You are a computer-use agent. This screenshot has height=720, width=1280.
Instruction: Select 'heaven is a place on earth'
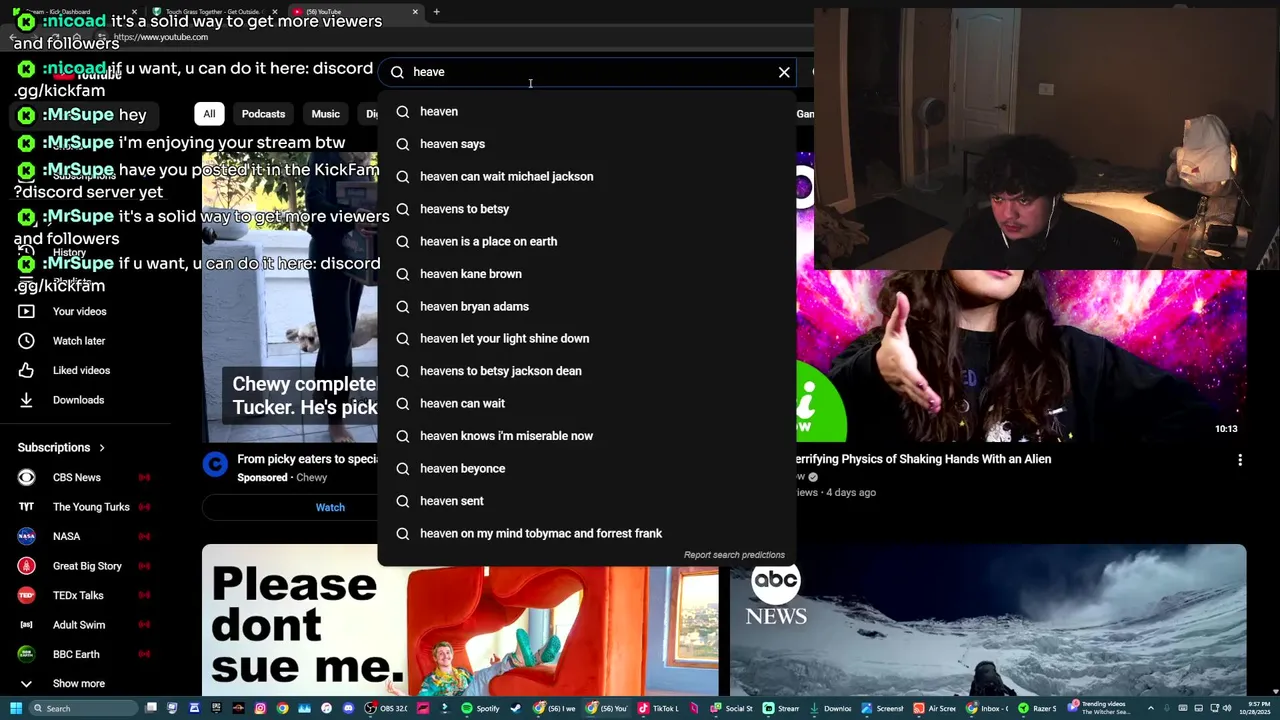tap(587, 241)
